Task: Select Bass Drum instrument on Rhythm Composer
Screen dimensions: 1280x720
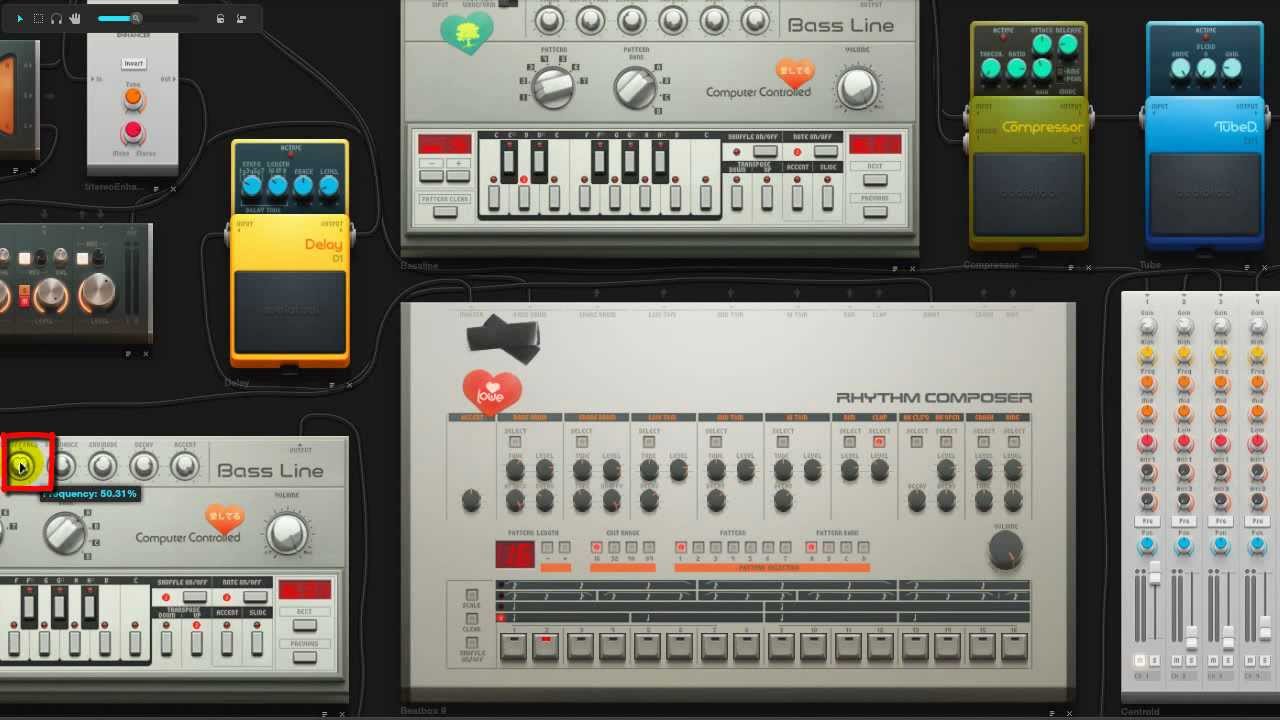Action: point(515,441)
